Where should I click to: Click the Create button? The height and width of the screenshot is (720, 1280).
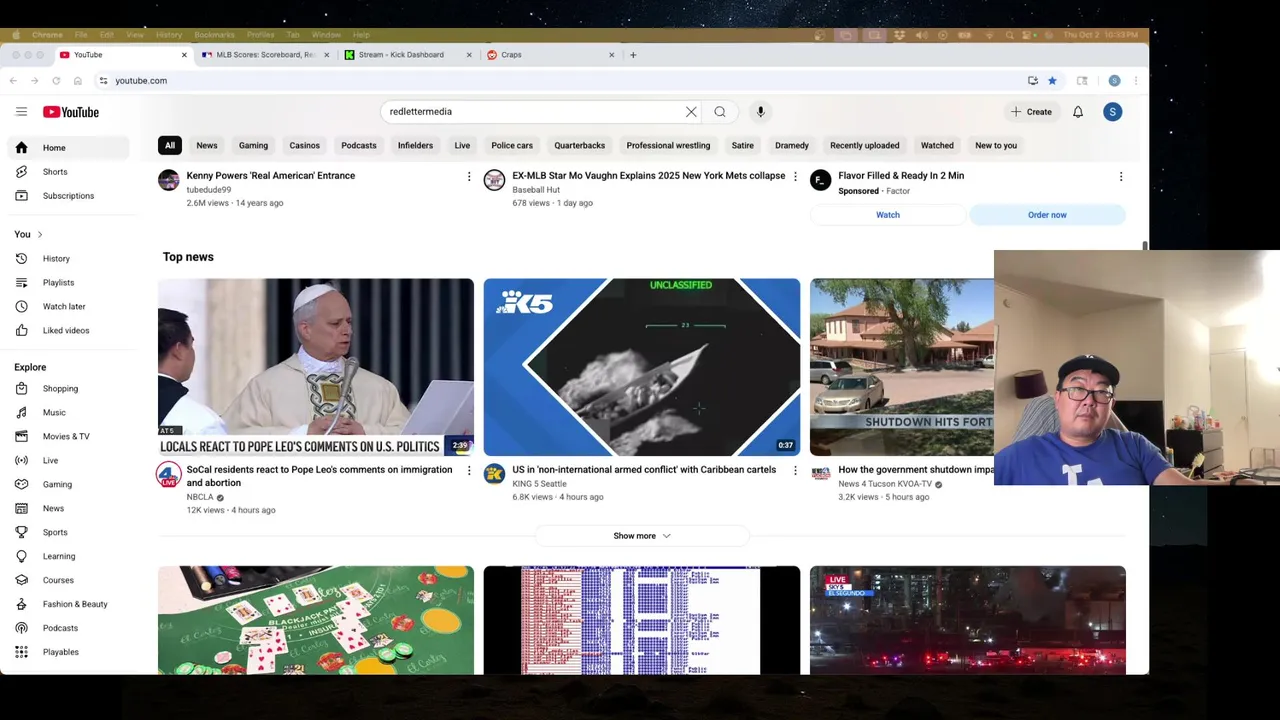coord(1031,112)
